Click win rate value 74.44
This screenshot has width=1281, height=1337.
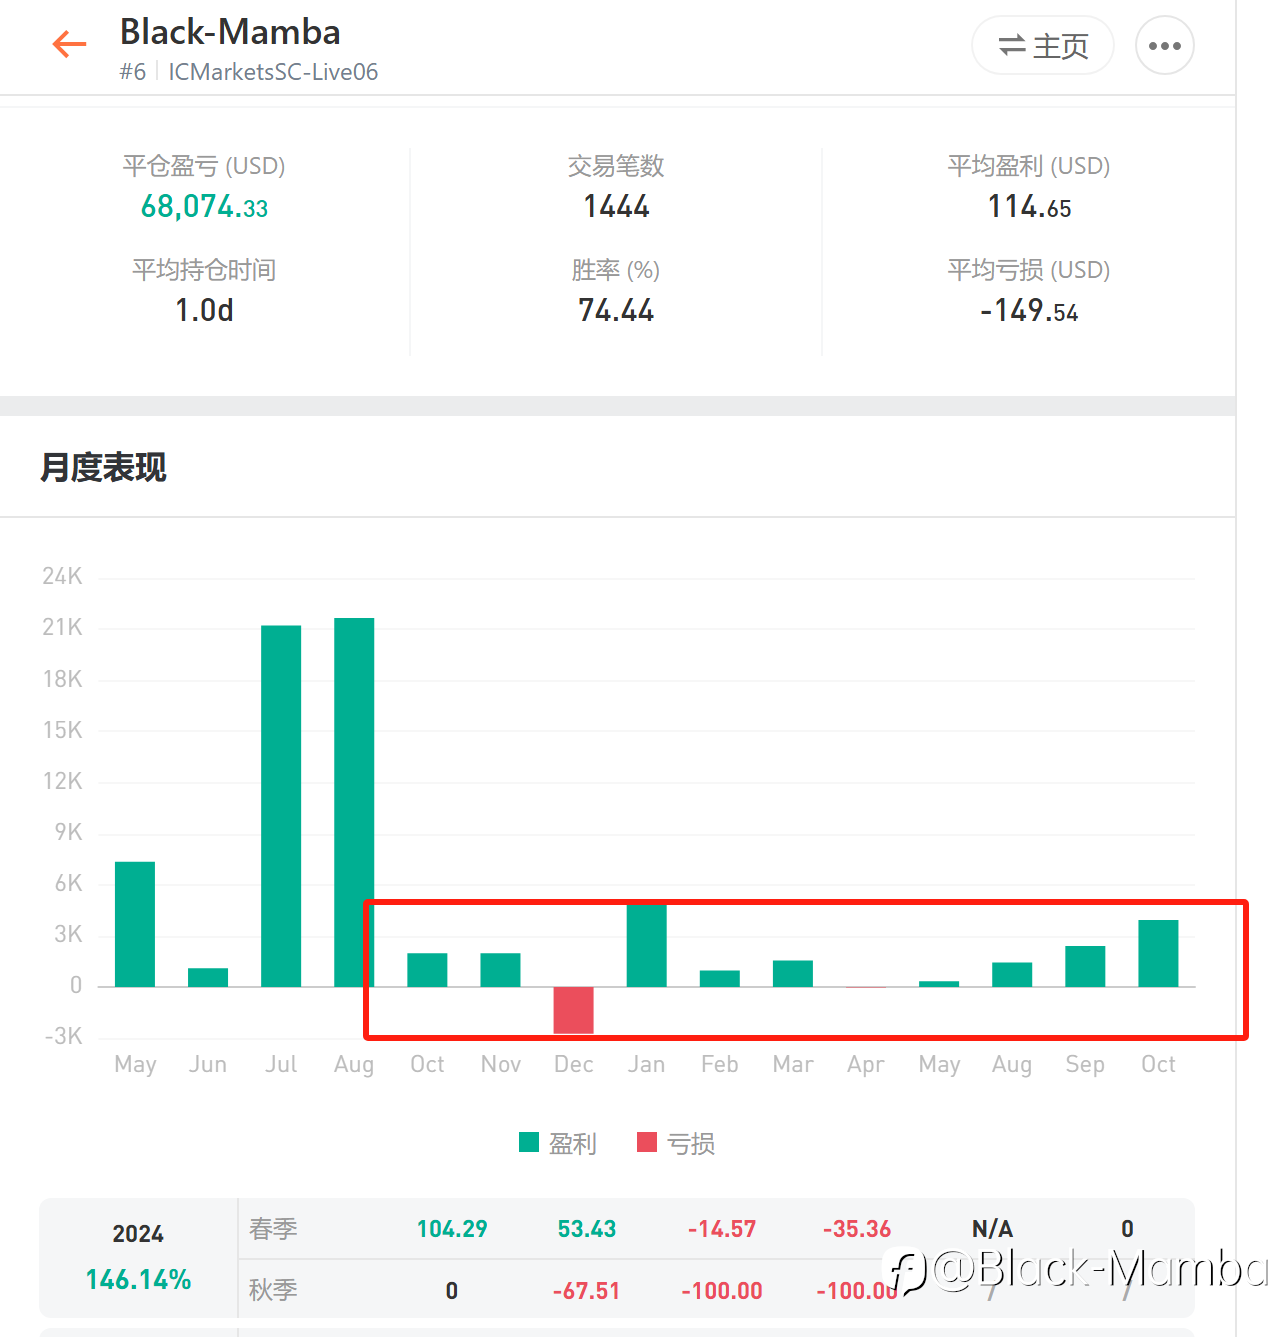click(616, 311)
